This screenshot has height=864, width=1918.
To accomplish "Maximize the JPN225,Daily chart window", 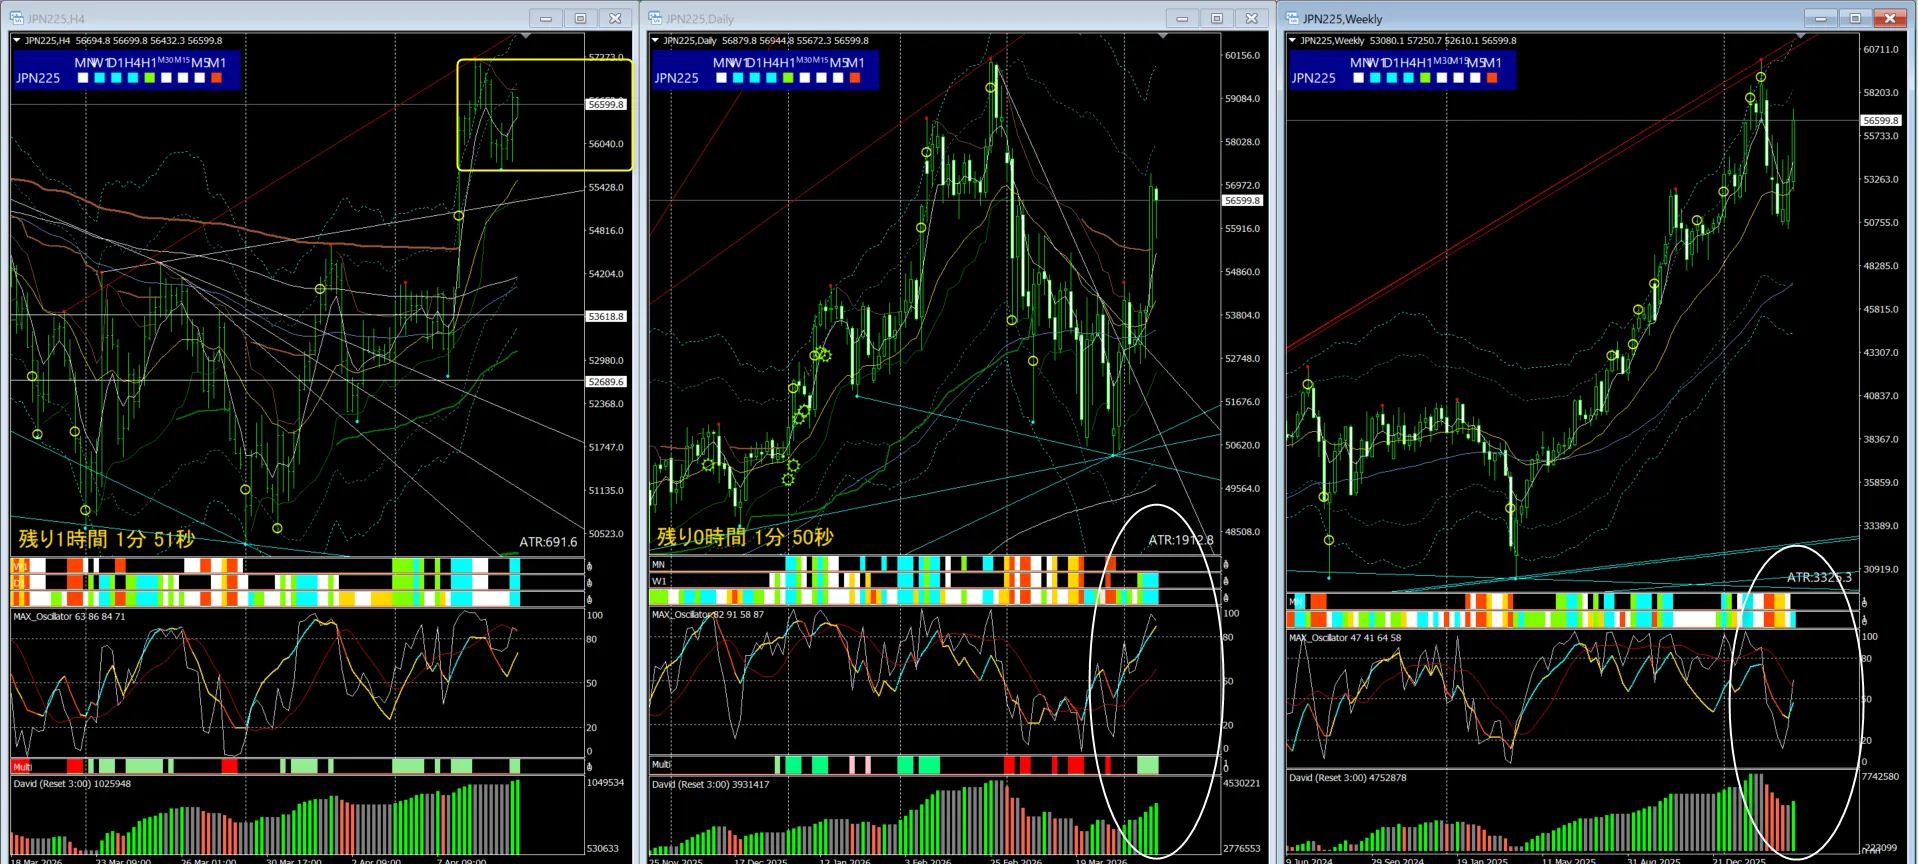I will (x=1217, y=18).
